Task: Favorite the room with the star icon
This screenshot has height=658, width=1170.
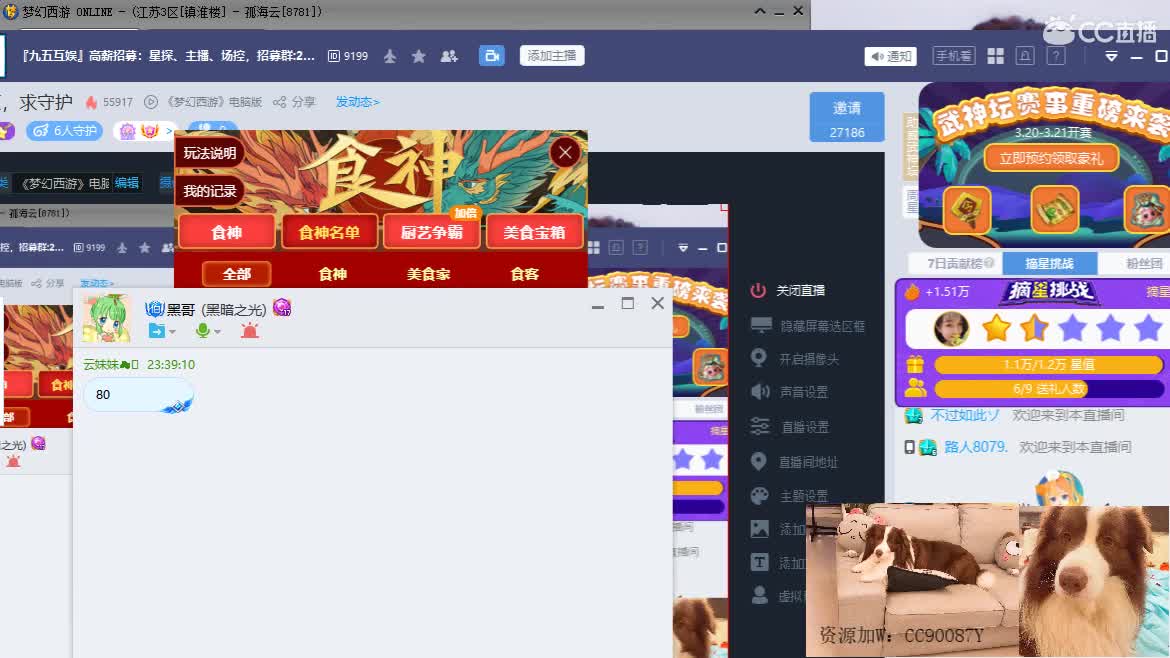Action: (x=419, y=56)
